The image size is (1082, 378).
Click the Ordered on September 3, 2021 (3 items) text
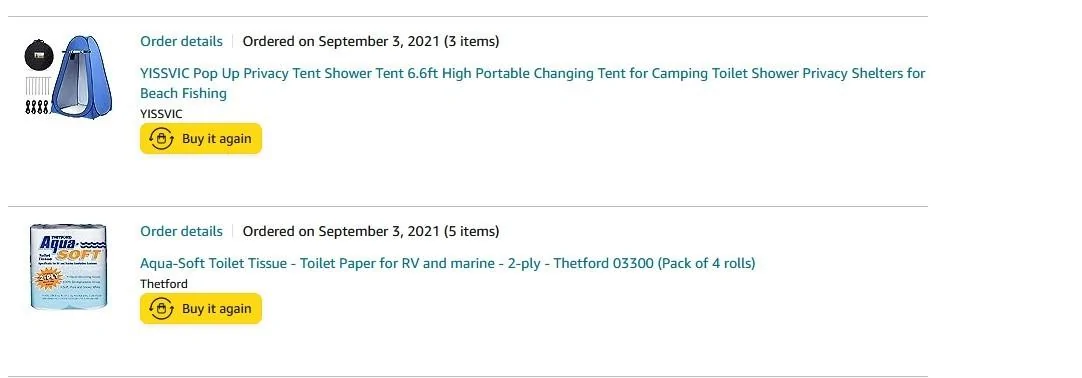(x=371, y=41)
